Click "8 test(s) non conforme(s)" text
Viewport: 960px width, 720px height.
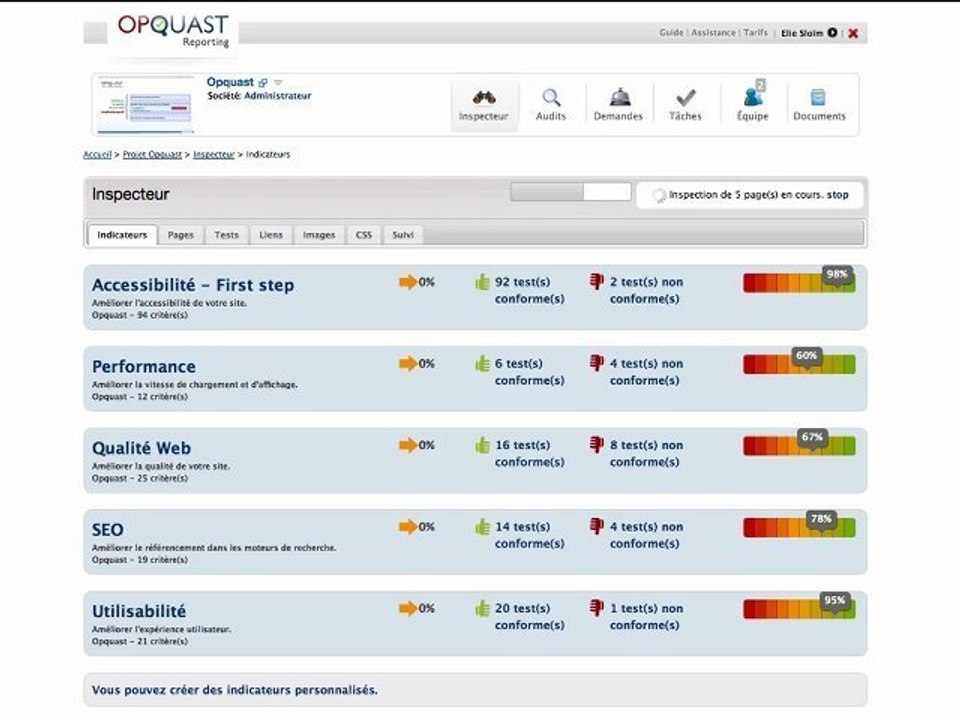[647, 454]
